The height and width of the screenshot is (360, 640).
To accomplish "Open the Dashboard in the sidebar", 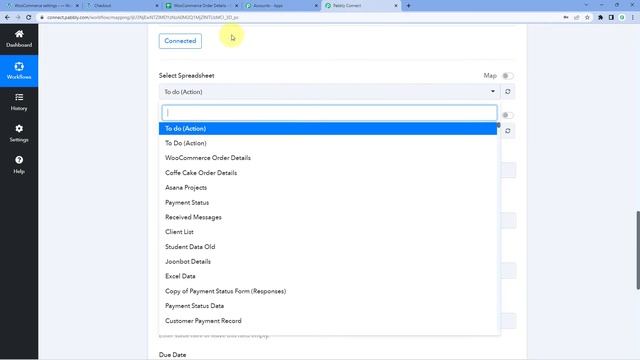I will pyautogui.click(x=19, y=39).
